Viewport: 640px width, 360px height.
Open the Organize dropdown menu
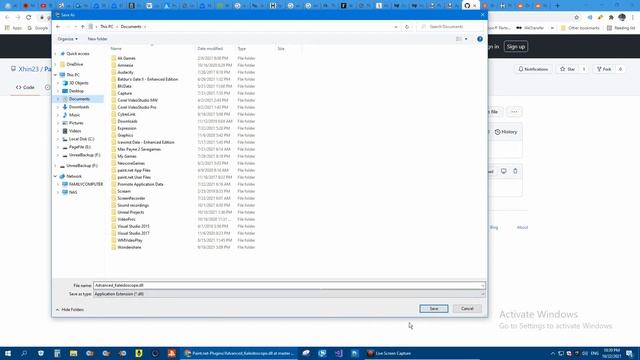click(x=67, y=39)
